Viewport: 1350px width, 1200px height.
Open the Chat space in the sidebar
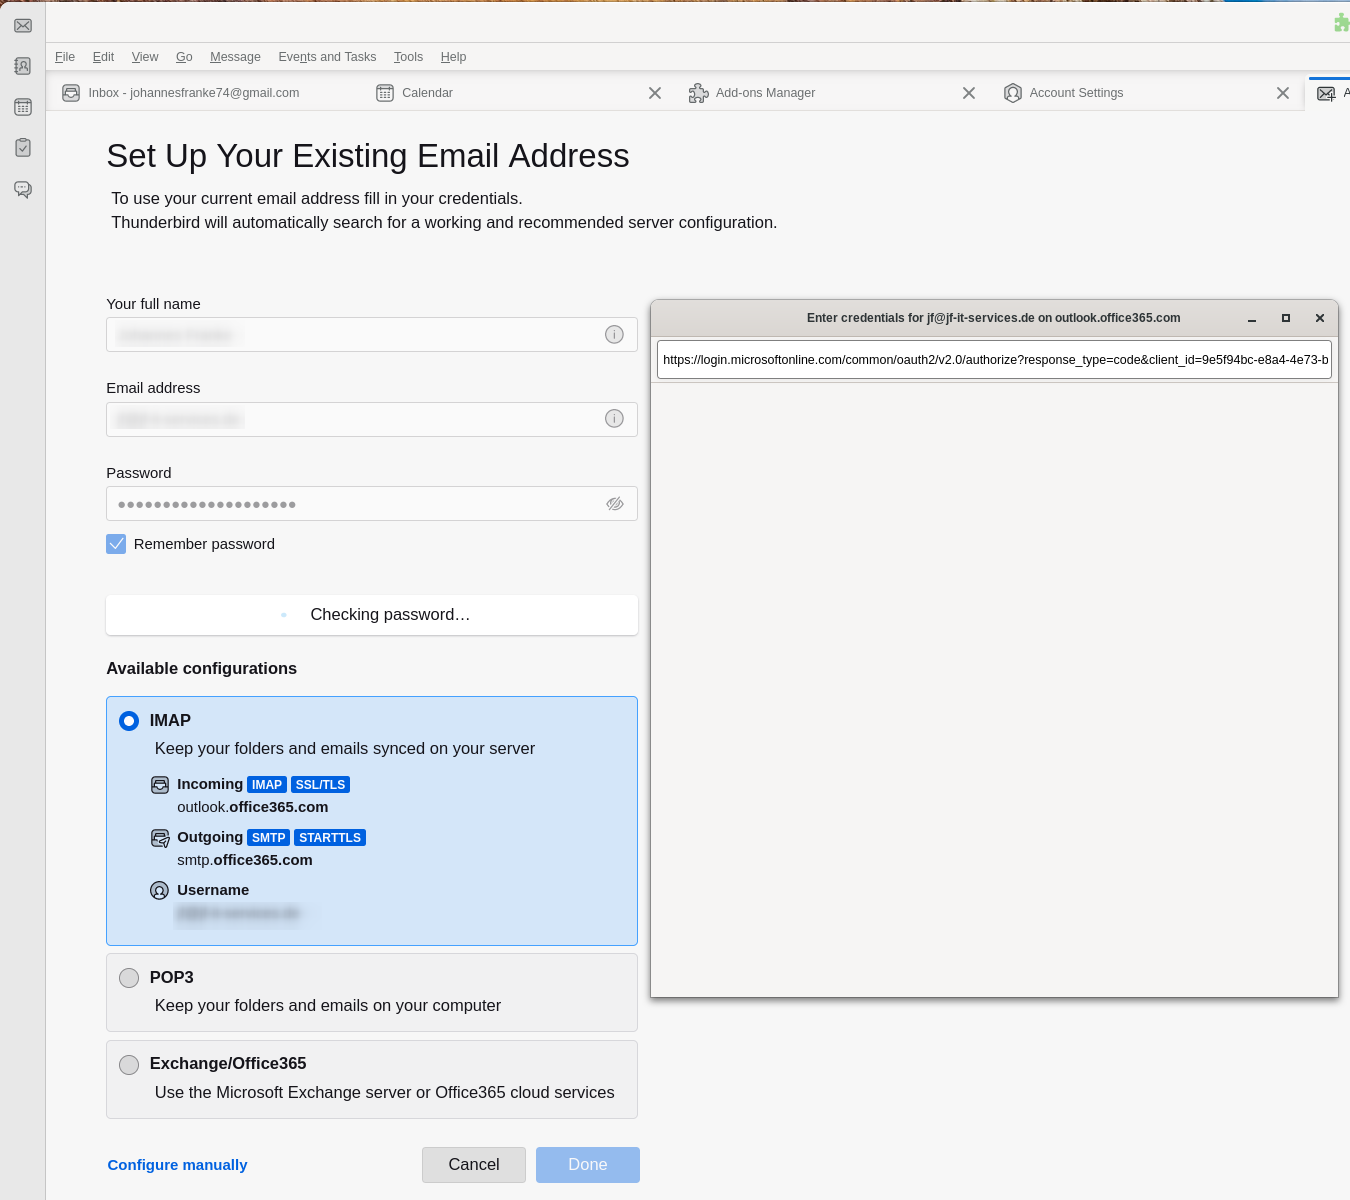tap(23, 189)
